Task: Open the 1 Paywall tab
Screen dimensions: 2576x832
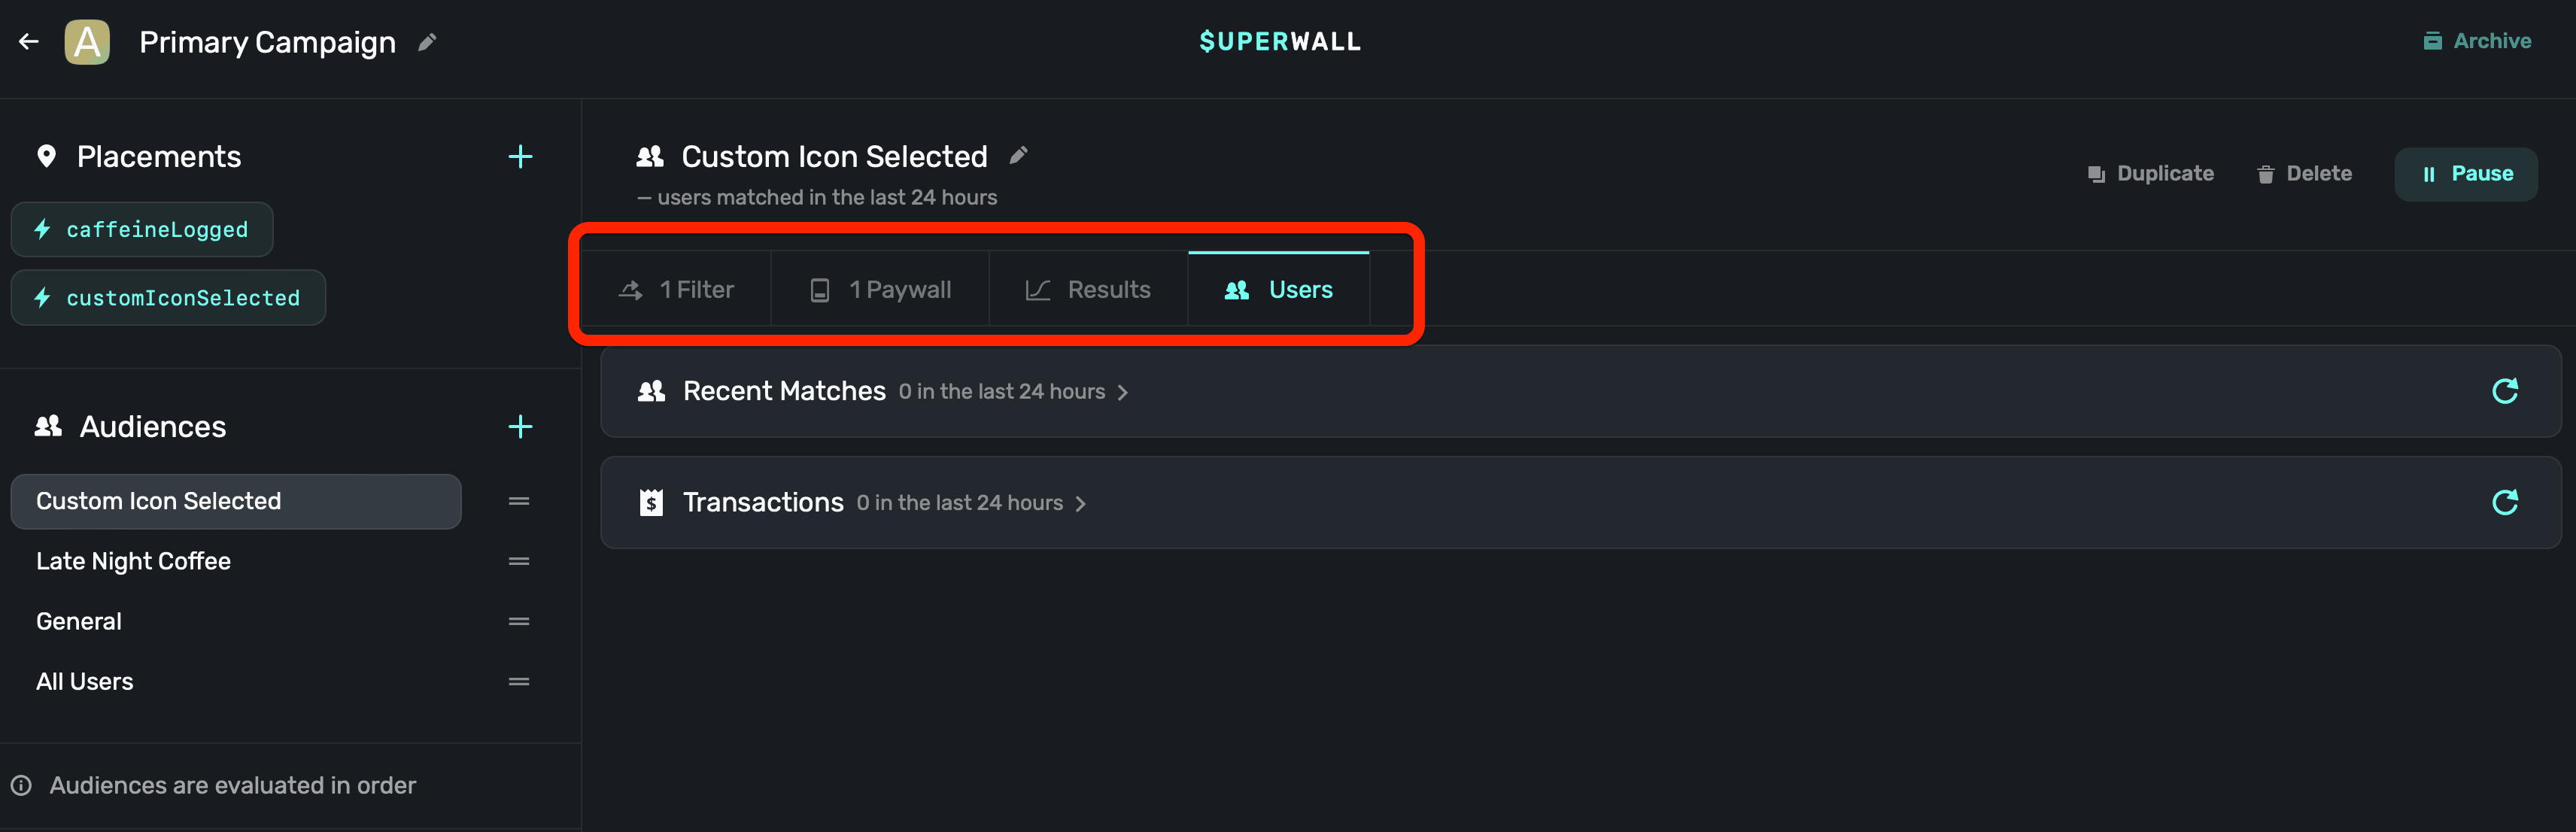Action: pos(880,290)
